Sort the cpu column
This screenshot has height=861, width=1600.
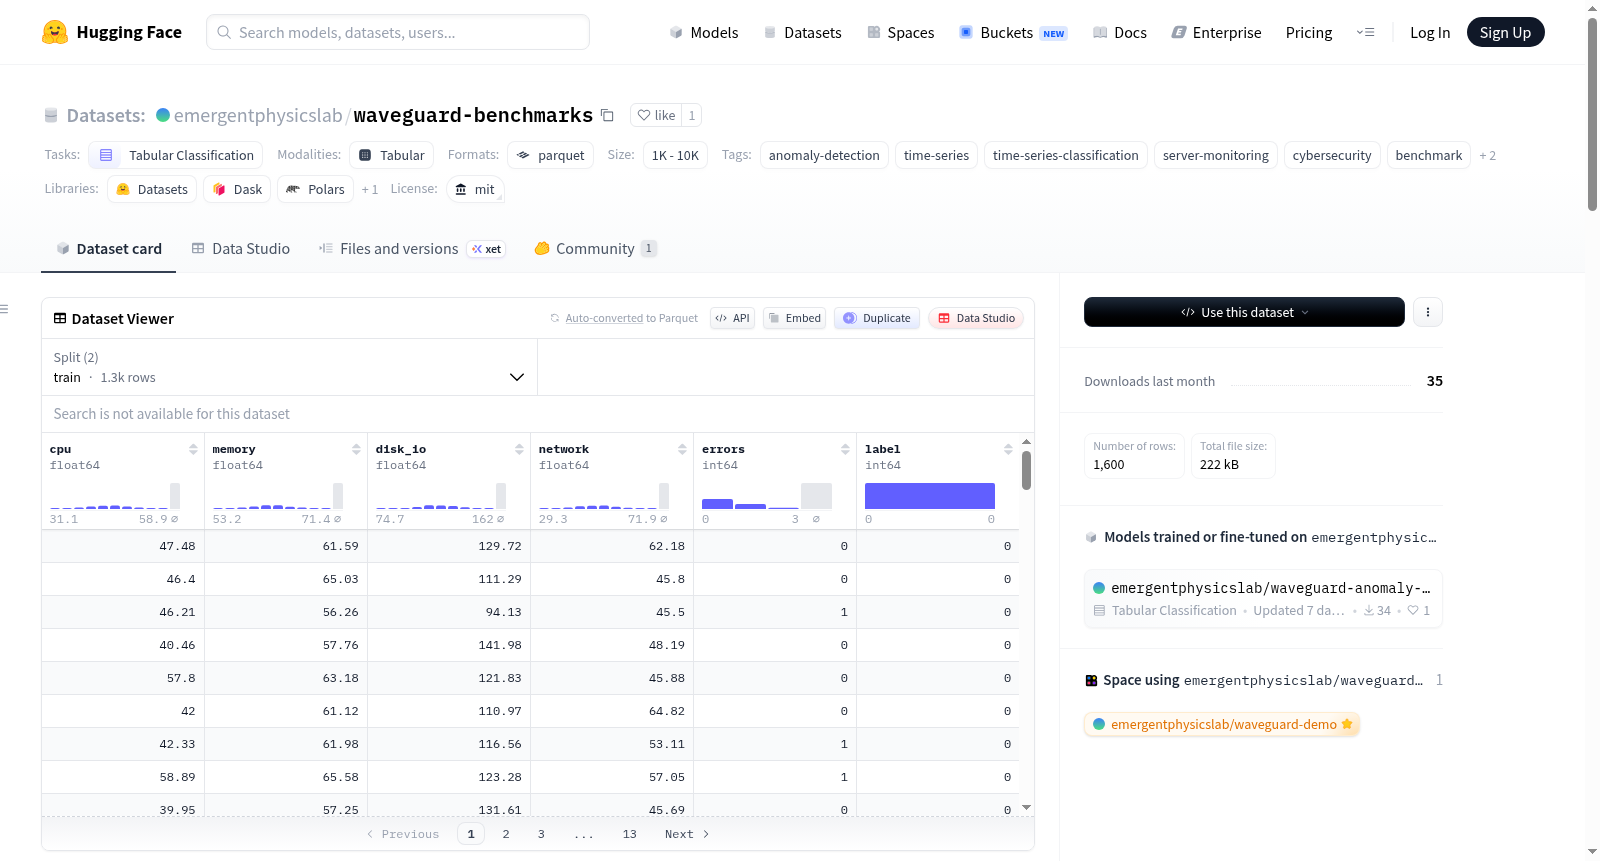(x=193, y=450)
